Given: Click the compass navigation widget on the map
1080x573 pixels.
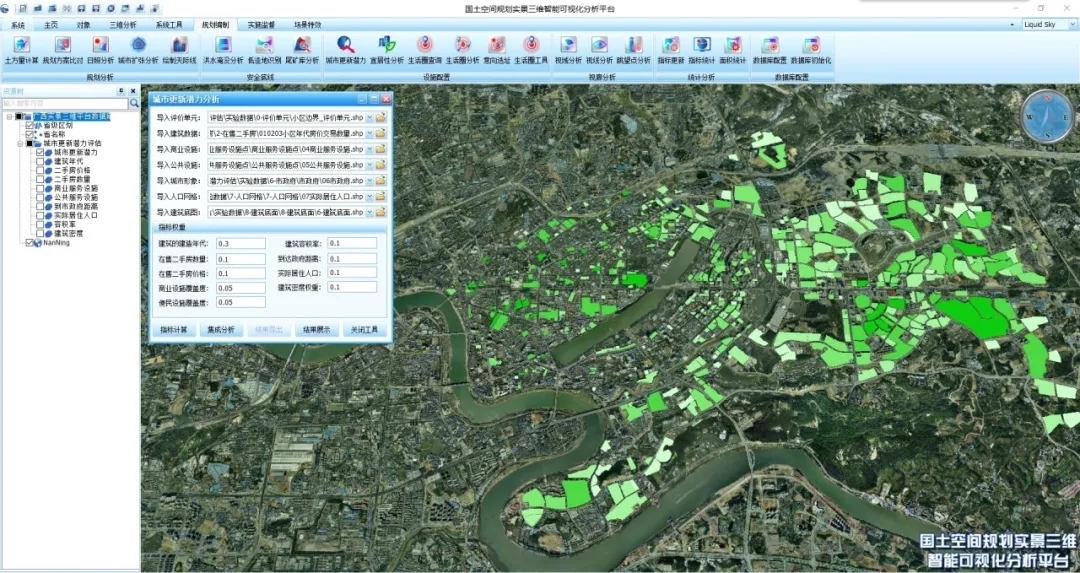Looking at the screenshot, I should pos(1046,116).
